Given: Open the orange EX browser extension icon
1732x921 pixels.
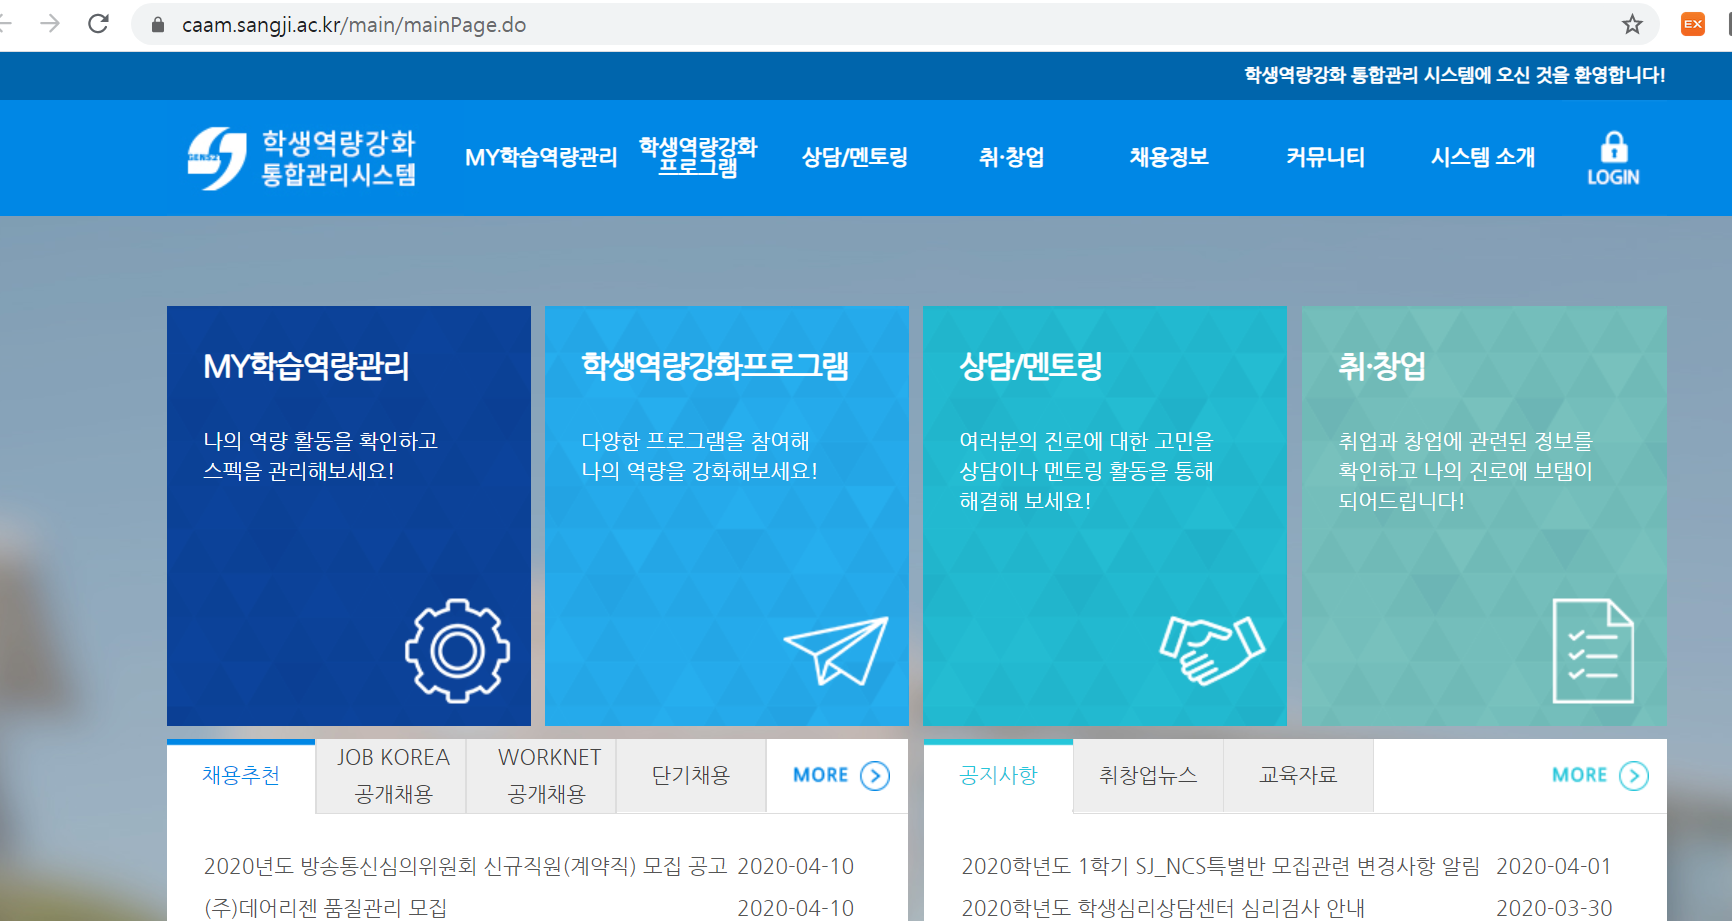Looking at the screenshot, I should [1693, 24].
